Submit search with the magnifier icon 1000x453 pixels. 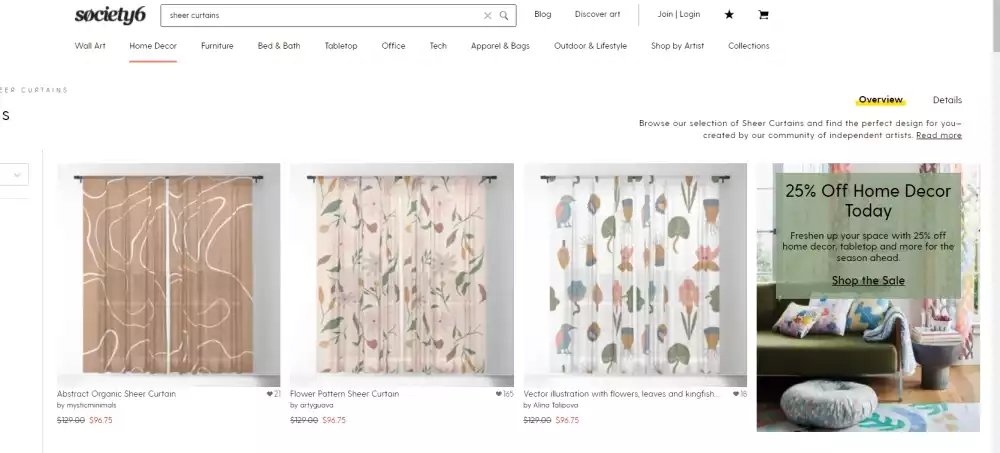pos(504,15)
